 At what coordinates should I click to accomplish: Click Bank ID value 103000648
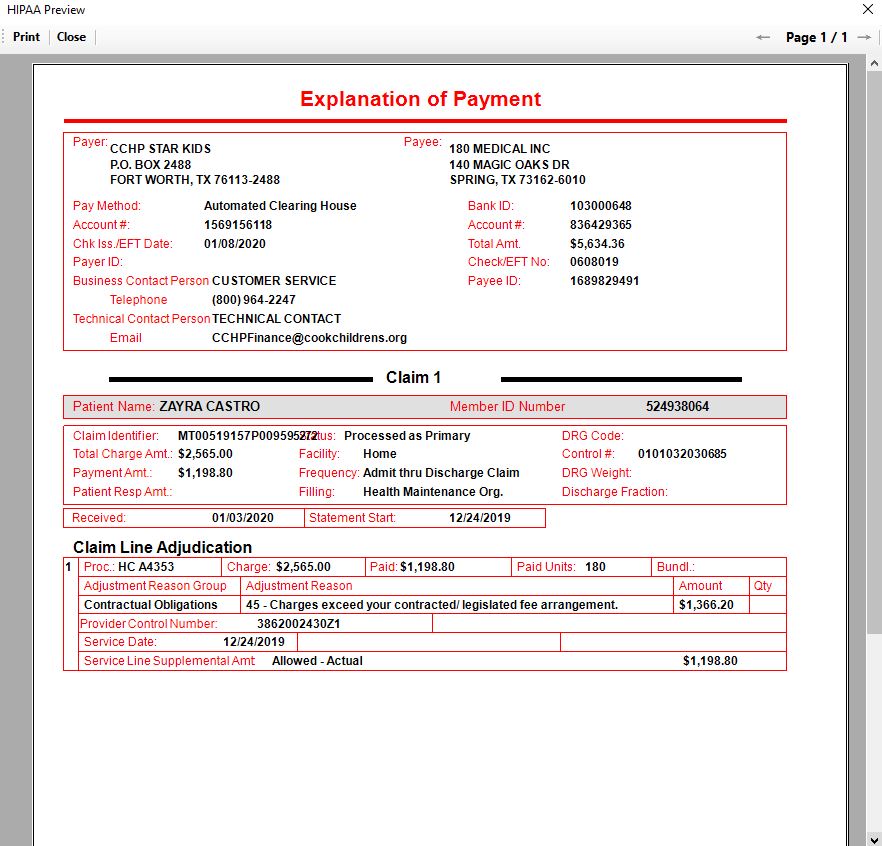(601, 206)
